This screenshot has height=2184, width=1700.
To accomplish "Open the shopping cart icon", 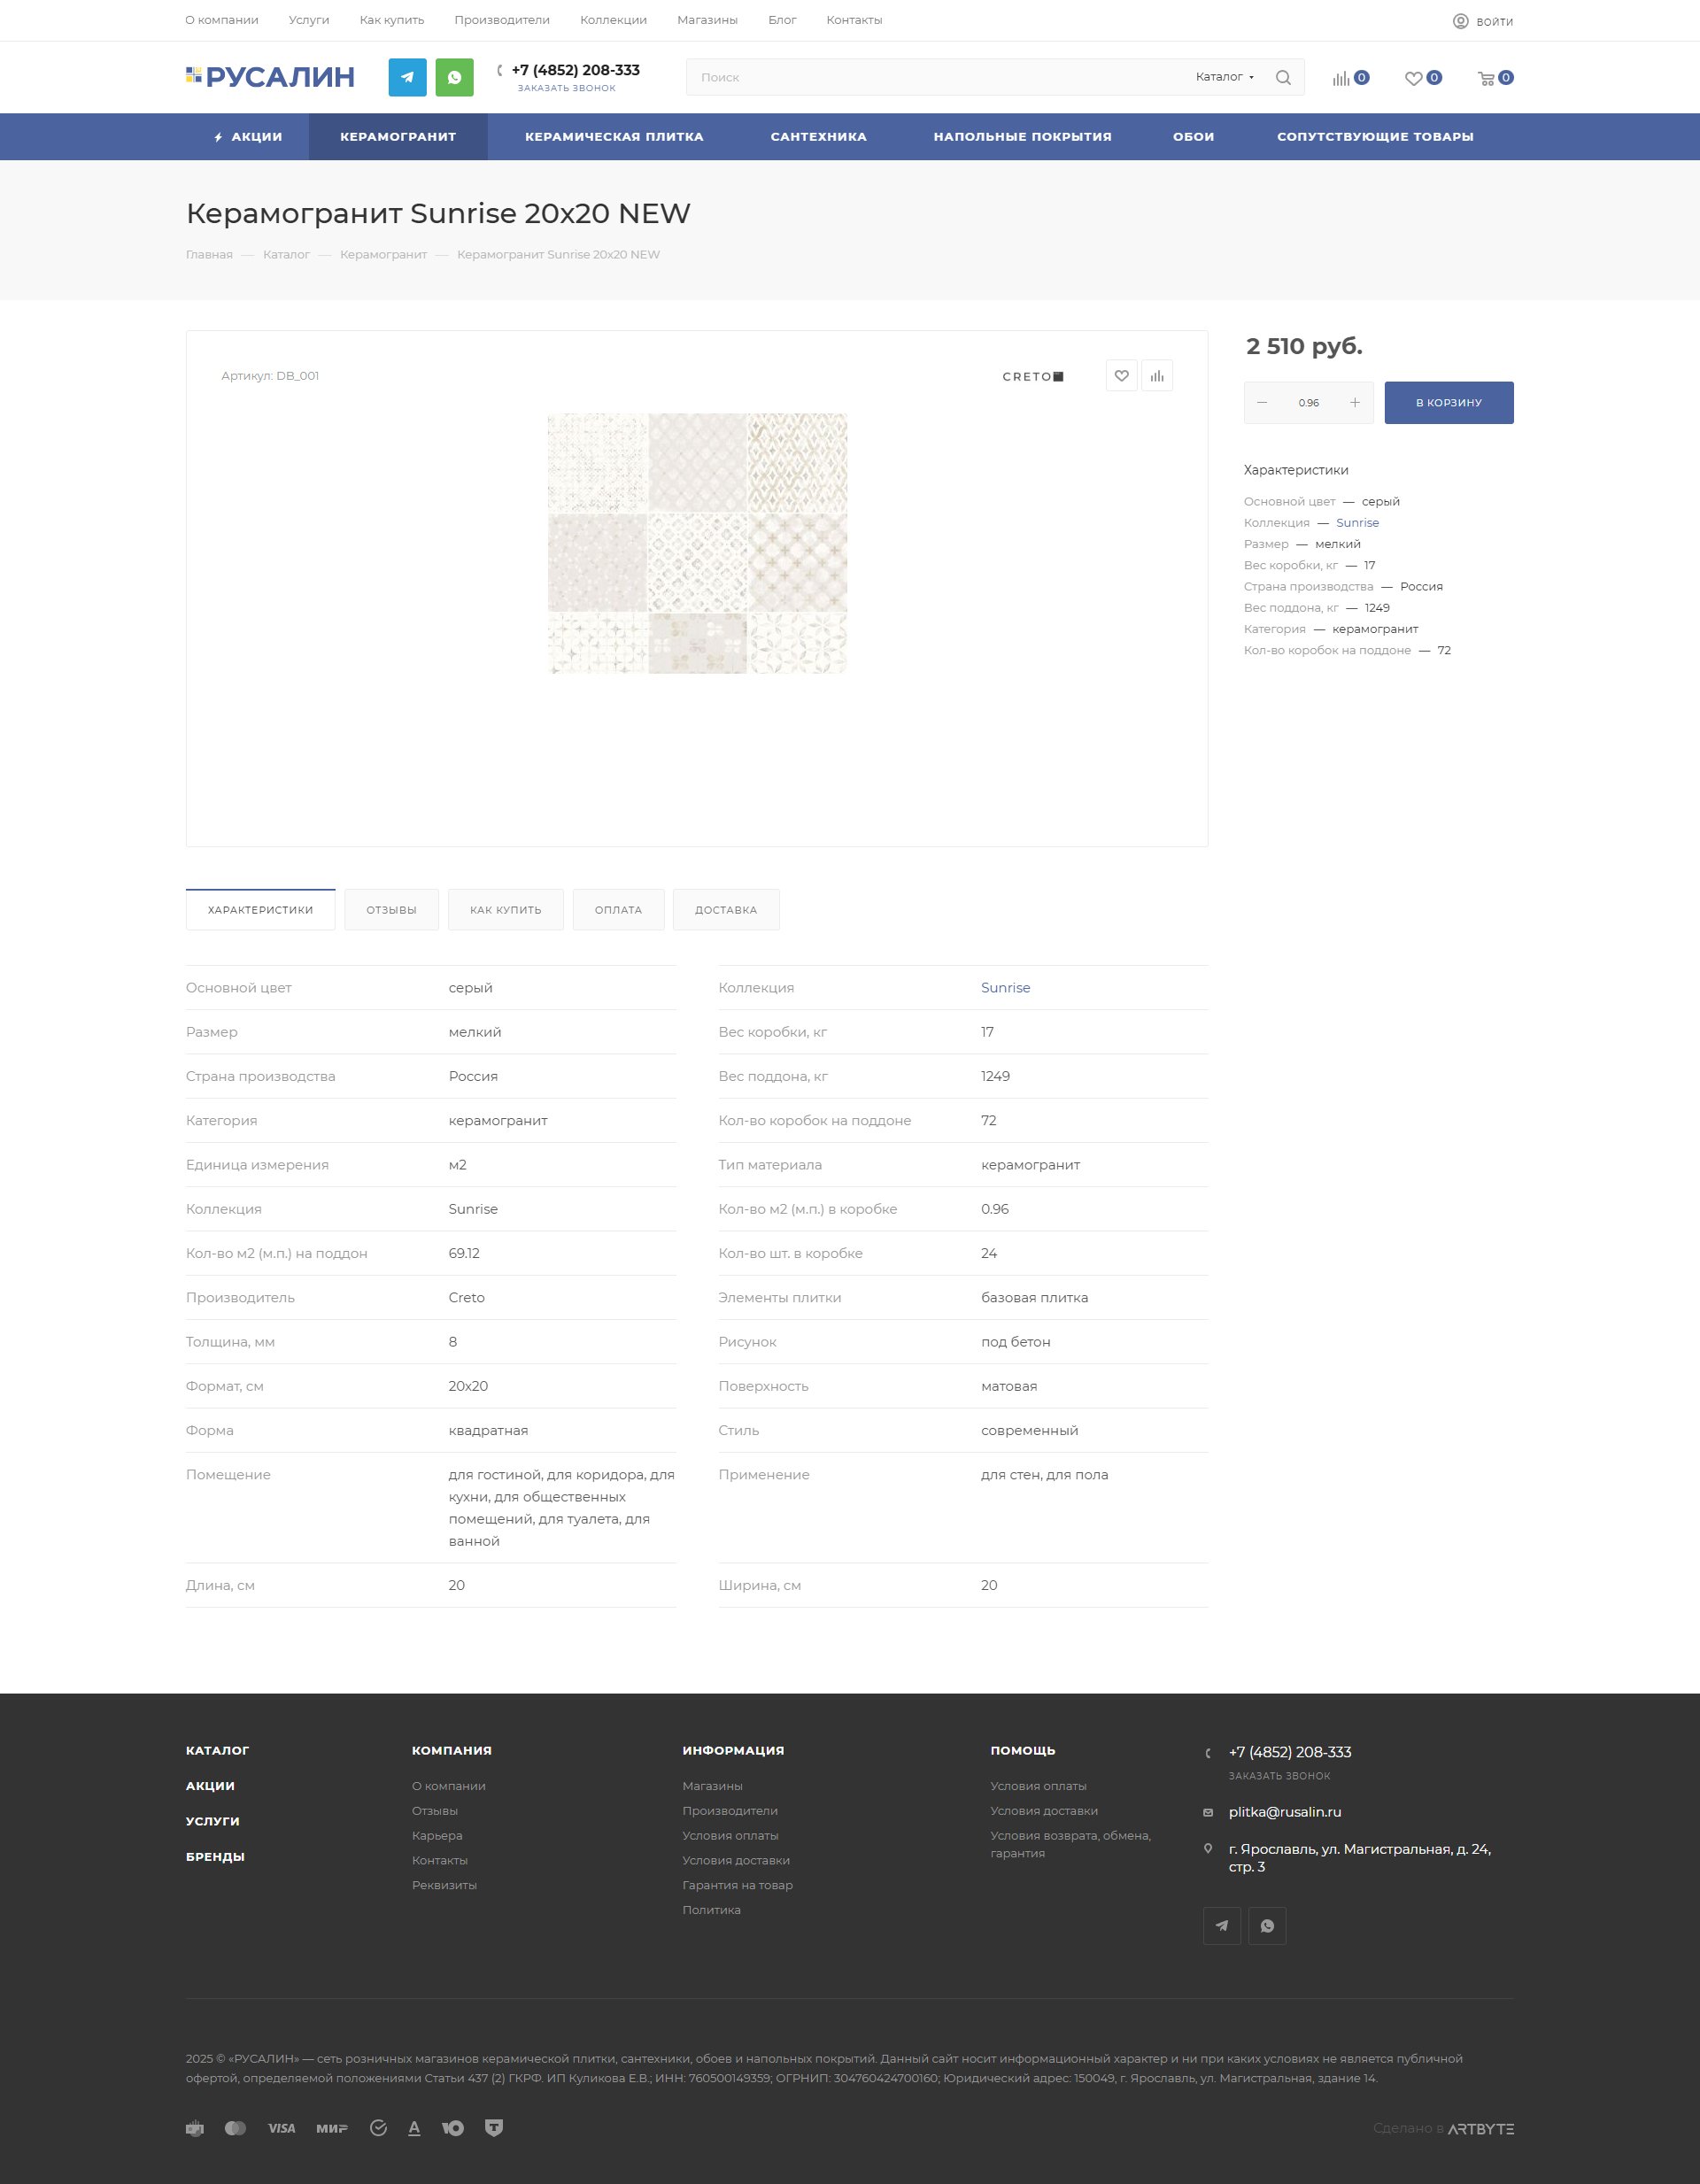I will point(1486,78).
